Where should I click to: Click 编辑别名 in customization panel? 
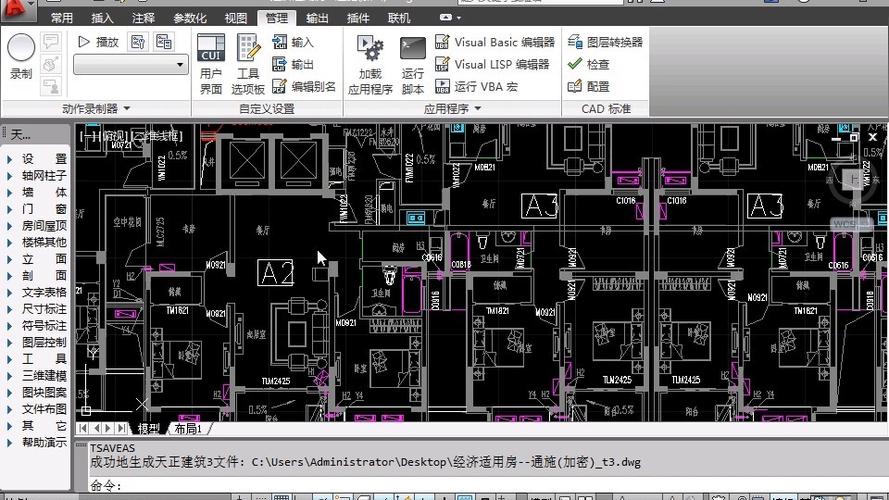coord(304,86)
